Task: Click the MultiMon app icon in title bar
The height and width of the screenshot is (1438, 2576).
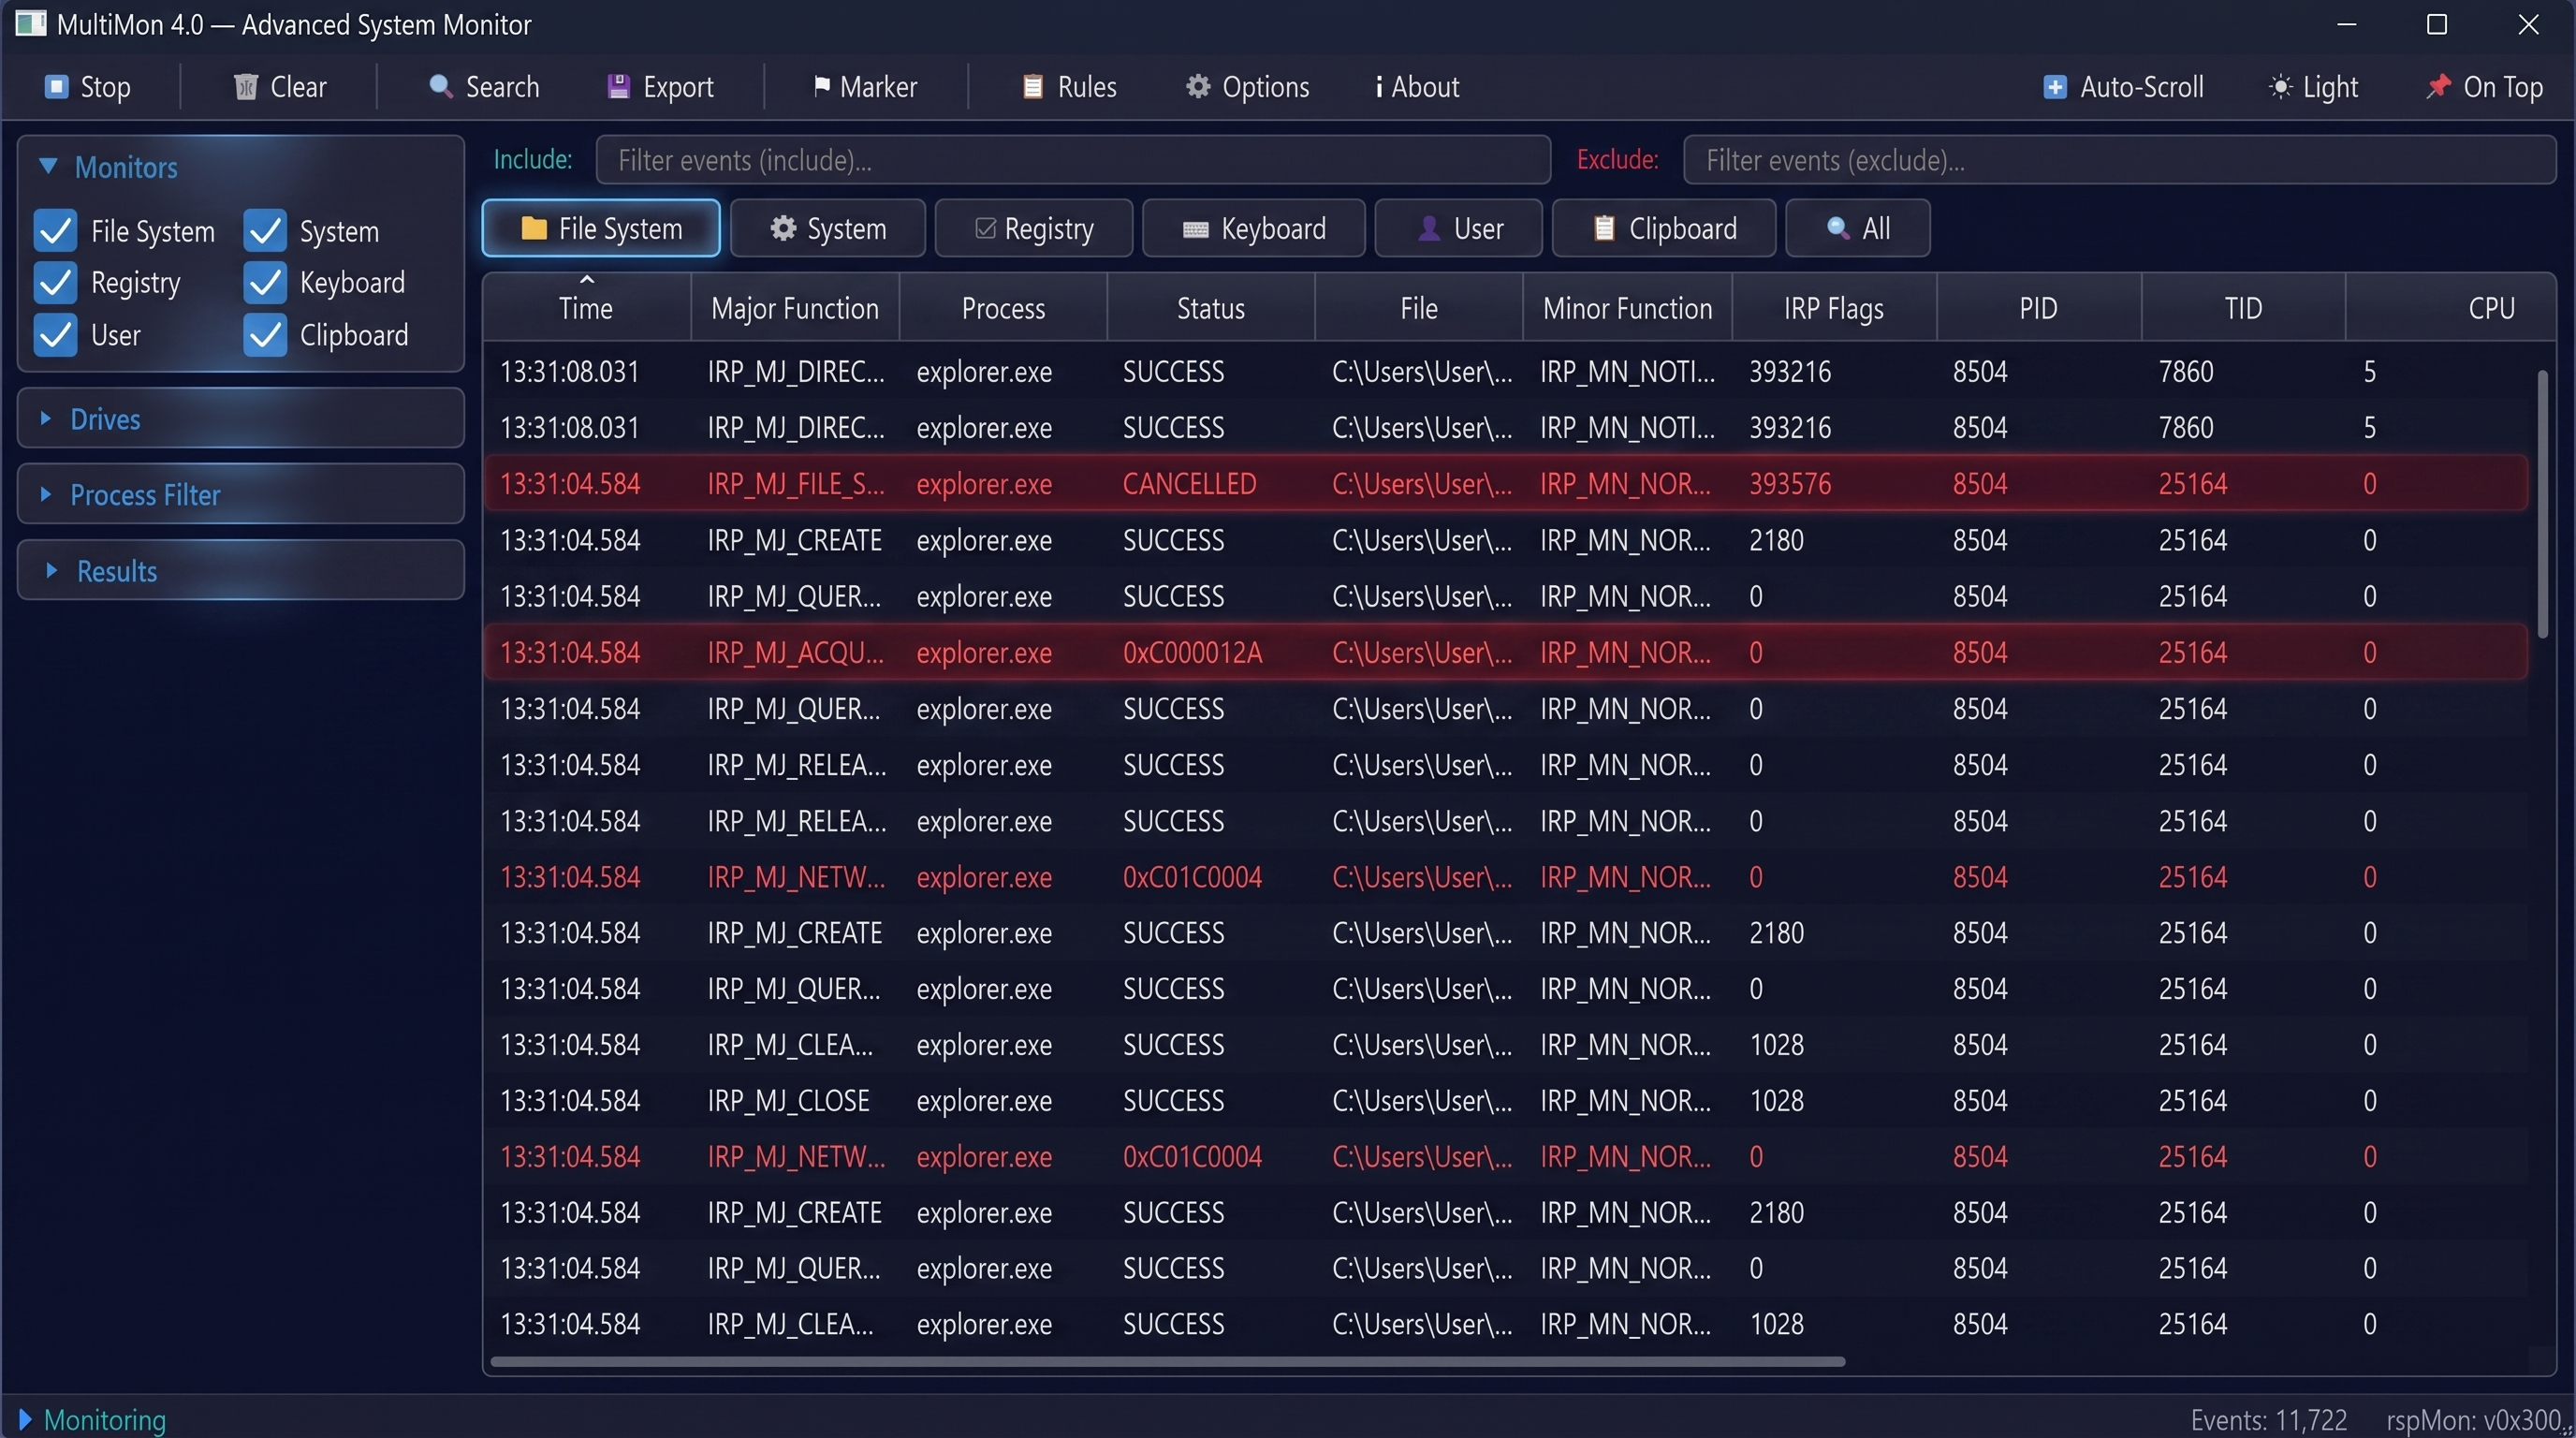Action: click(31, 23)
